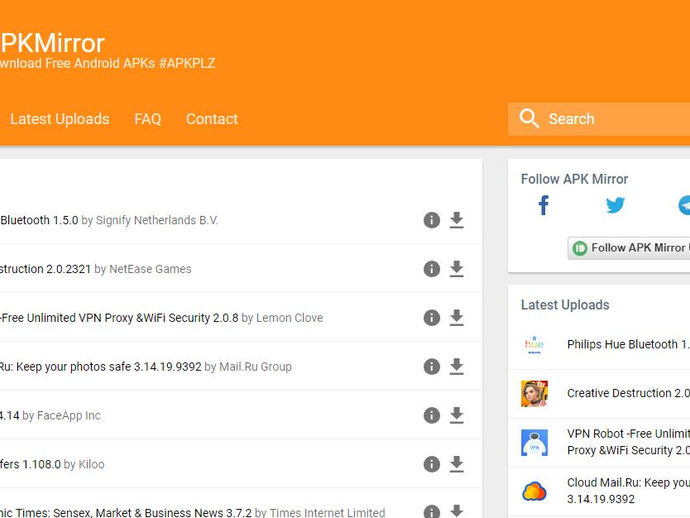Download Times Internet Limited news app

tap(456, 511)
